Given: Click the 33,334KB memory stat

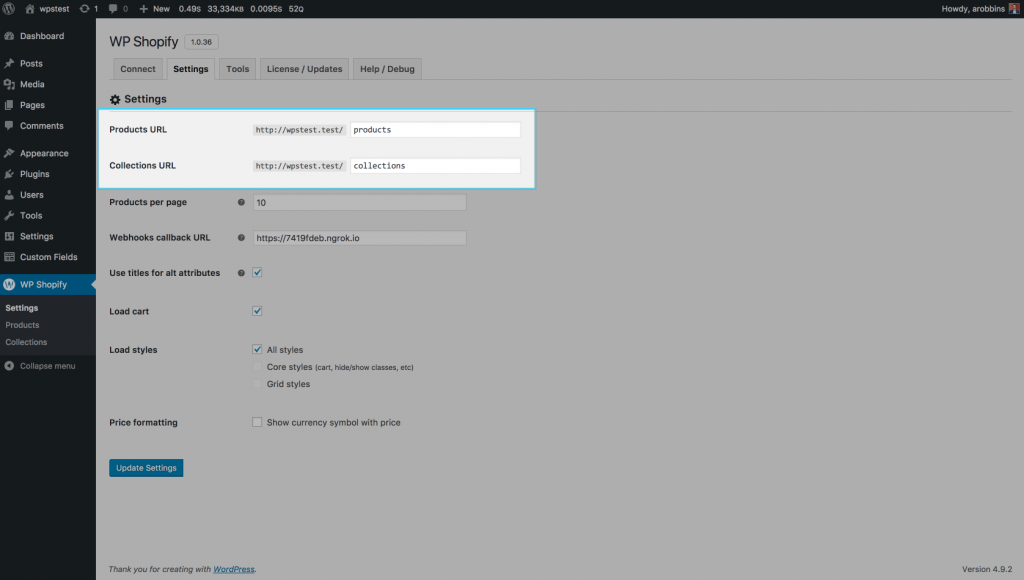Looking at the screenshot, I should [225, 8].
